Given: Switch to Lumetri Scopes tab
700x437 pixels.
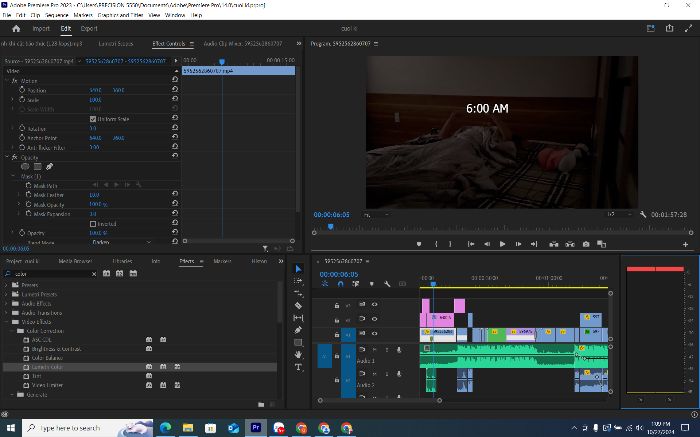Looking at the screenshot, I should 116,44.
